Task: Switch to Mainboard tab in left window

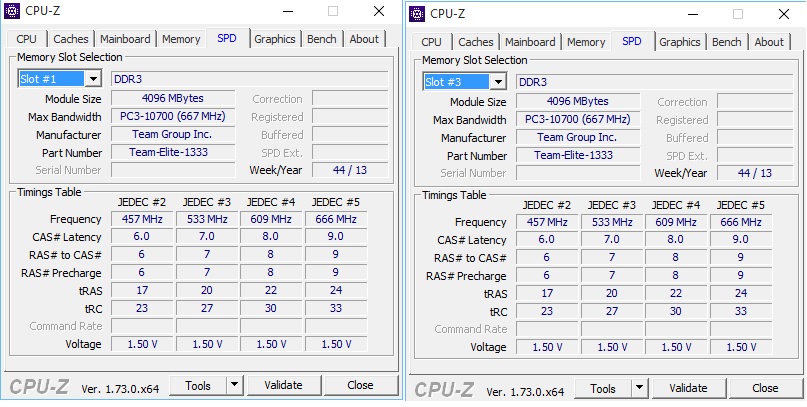Action: pos(125,39)
